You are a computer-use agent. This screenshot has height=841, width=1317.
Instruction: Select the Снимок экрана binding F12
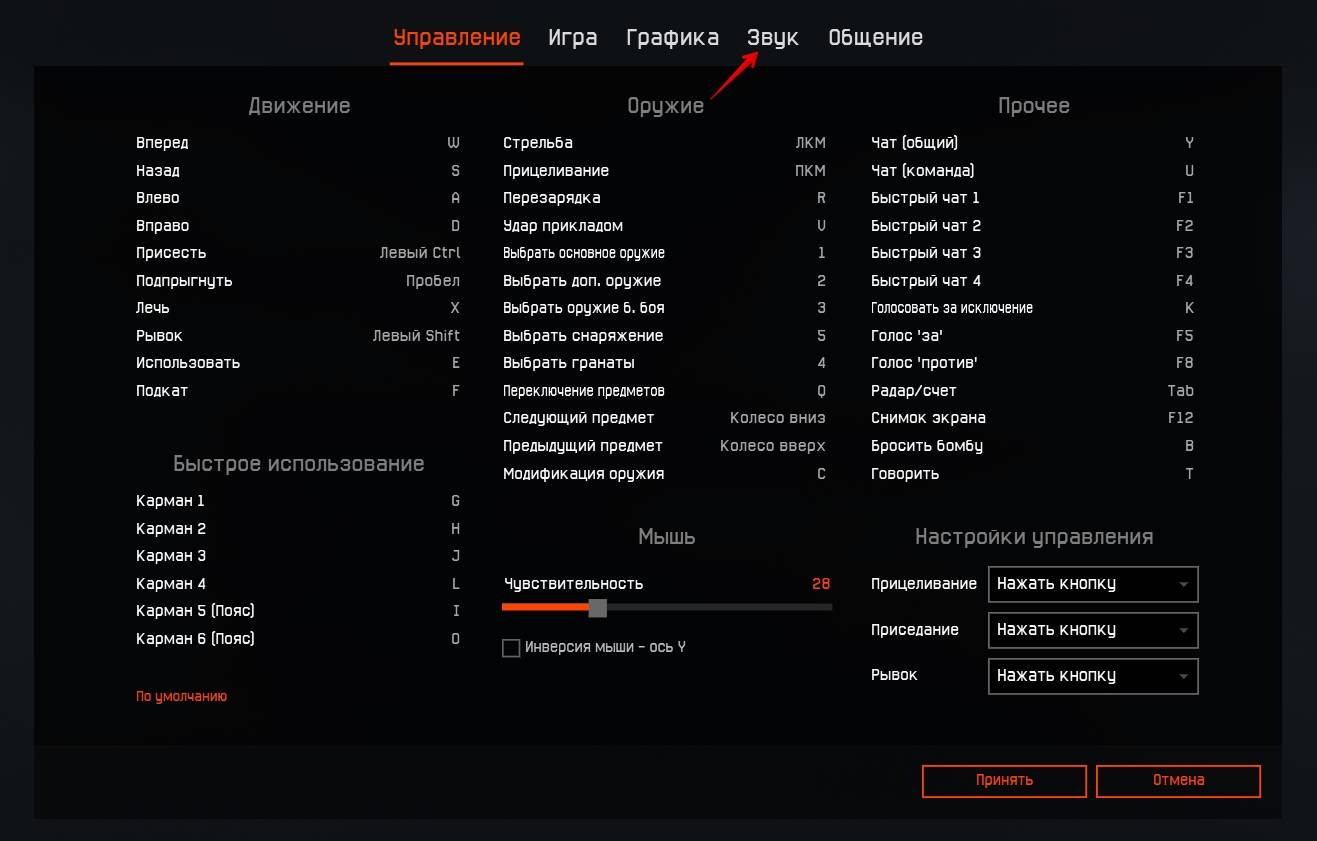click(1180, 418)
